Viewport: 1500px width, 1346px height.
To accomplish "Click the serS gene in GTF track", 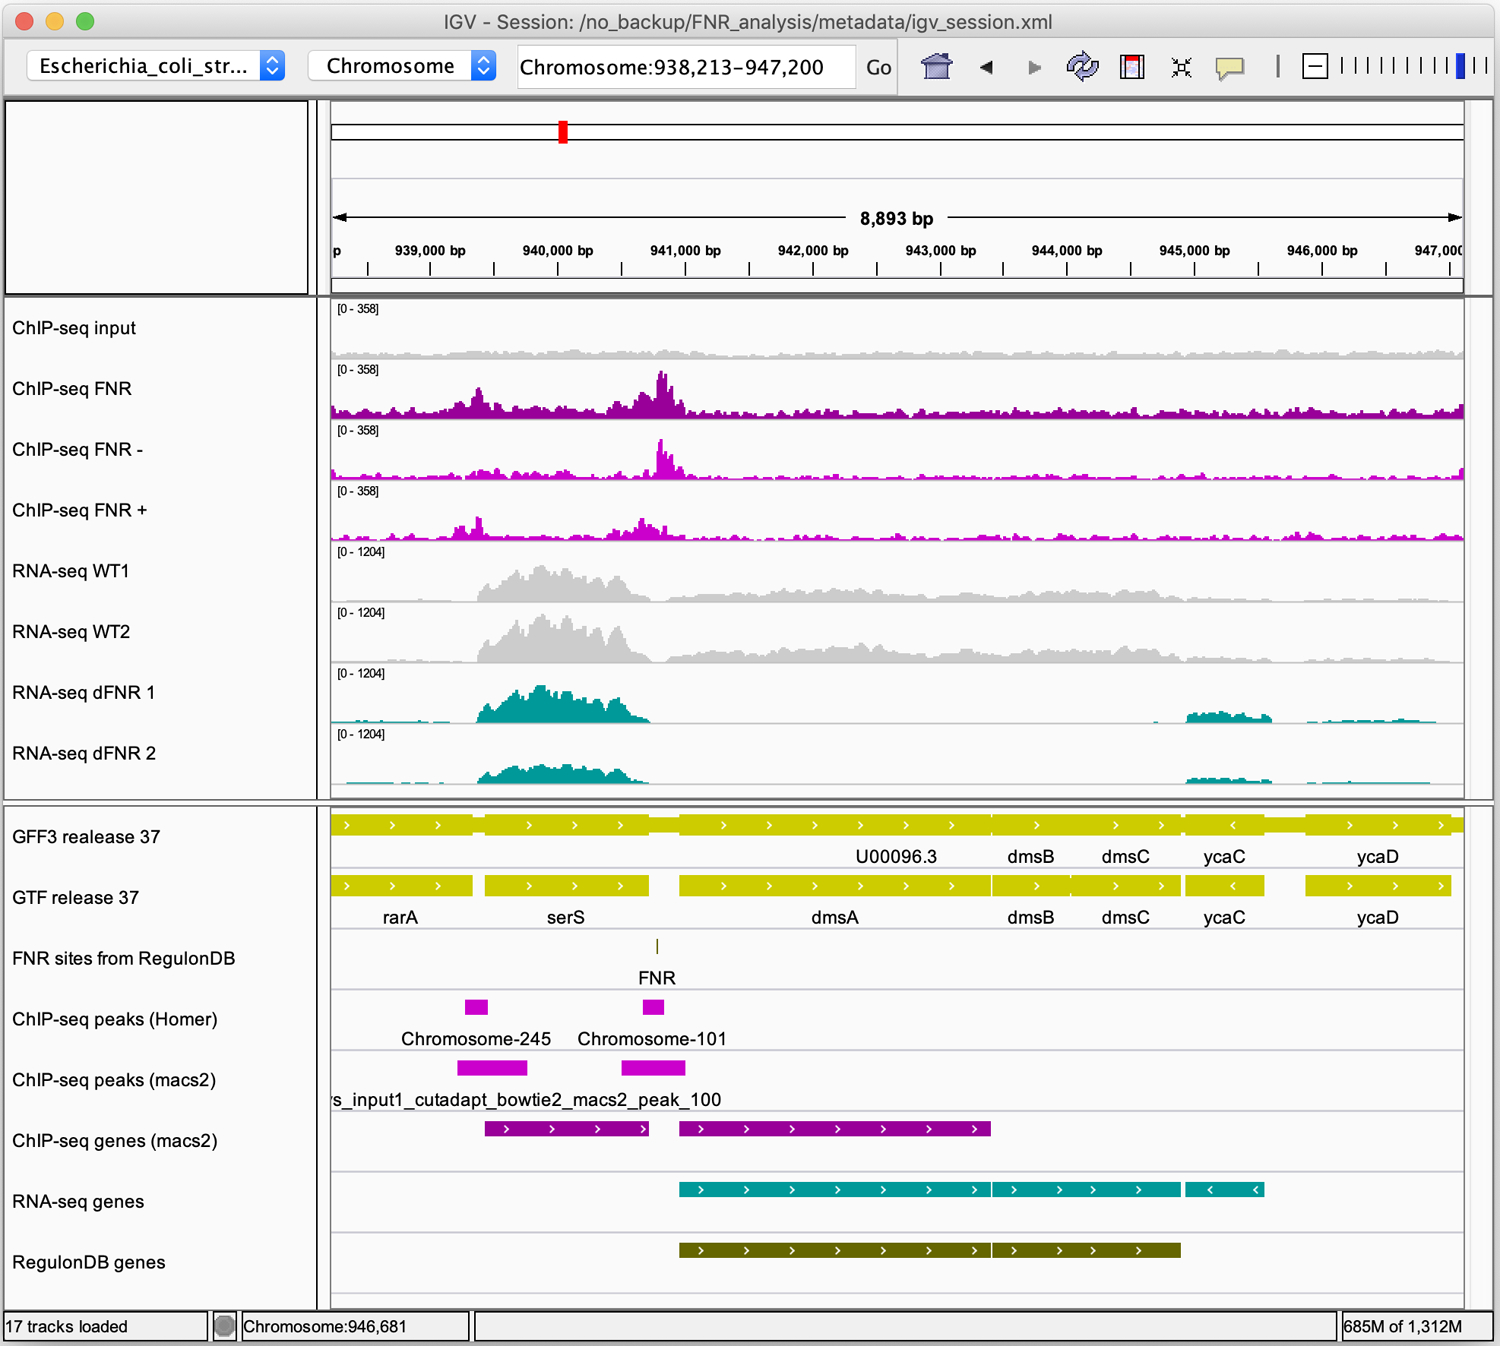I will (x=567, y=886).
